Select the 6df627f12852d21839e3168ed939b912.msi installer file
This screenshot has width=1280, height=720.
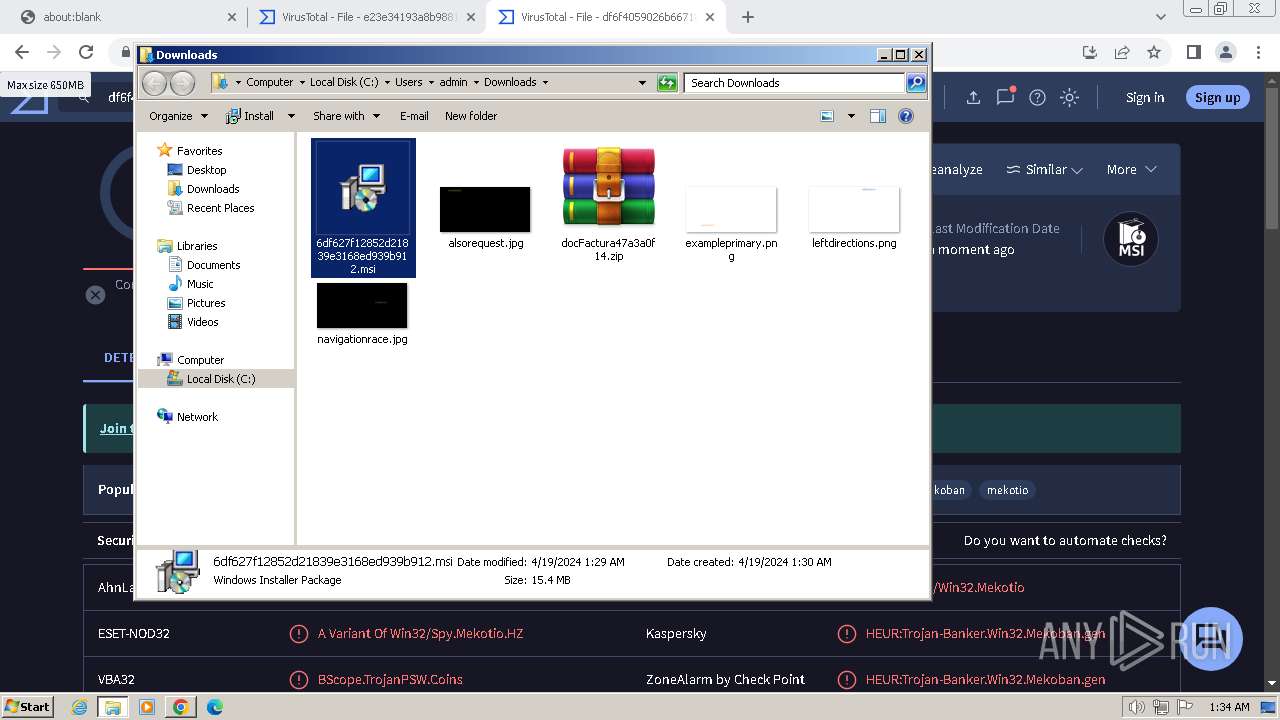coord(363,208)
